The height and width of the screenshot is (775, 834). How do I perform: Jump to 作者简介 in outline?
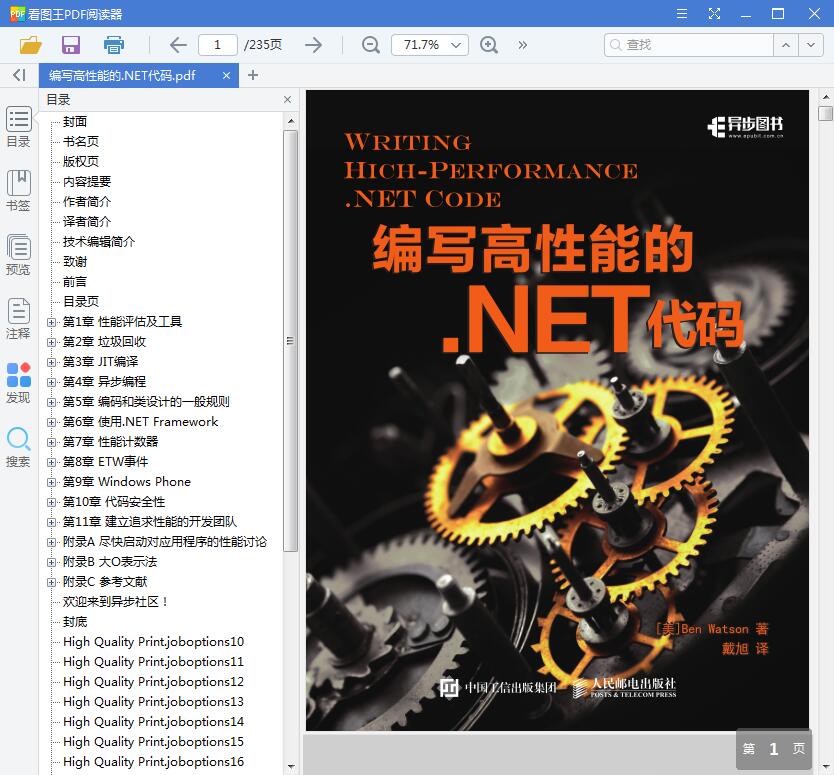click(x=87, y=202)
